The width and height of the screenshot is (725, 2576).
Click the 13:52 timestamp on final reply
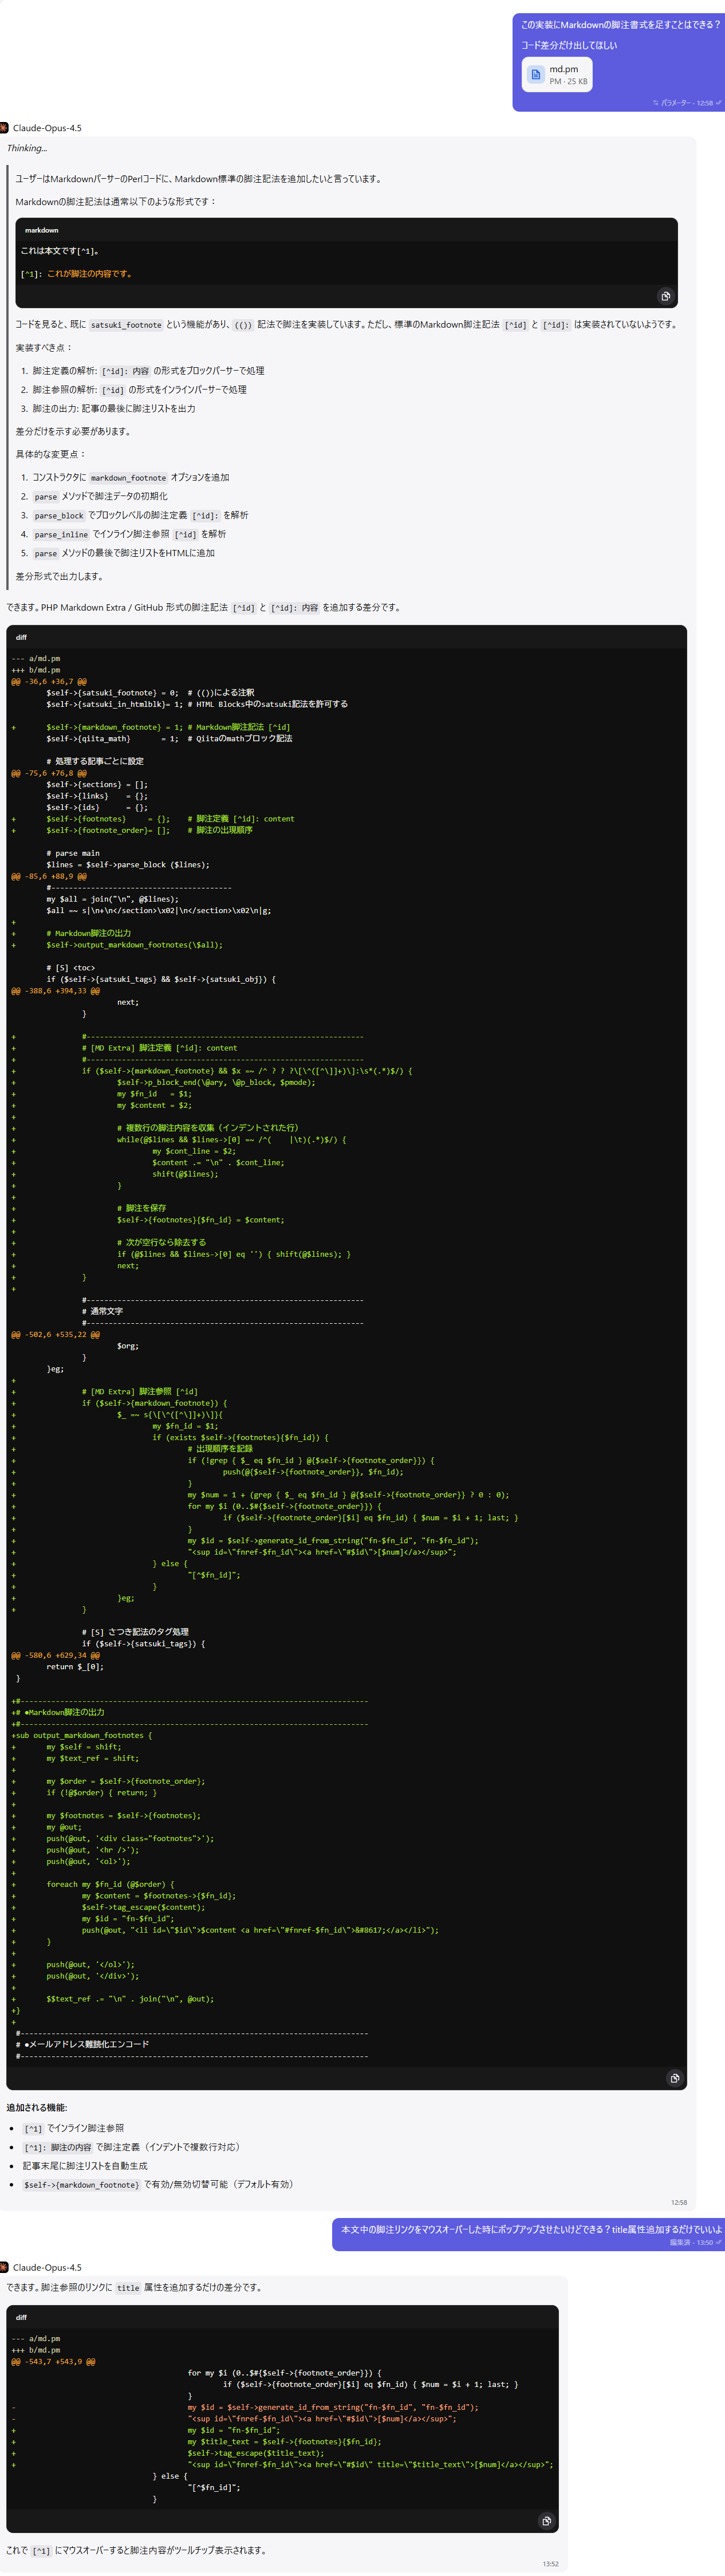pos(550,2564)
